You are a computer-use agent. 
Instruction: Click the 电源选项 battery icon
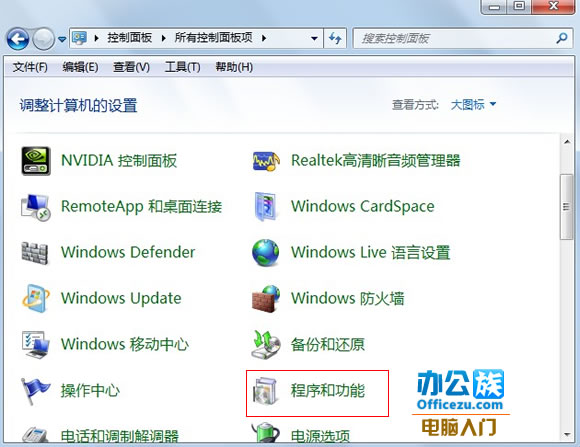[x=266, y=433]
